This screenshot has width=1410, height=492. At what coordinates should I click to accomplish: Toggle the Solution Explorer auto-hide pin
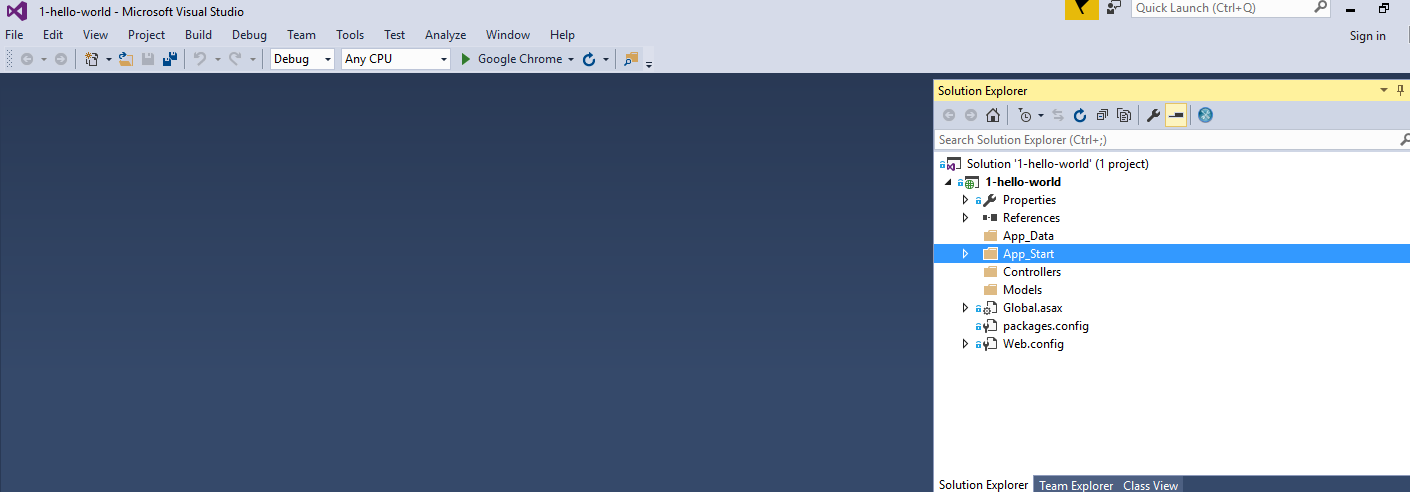(1400, 90)
